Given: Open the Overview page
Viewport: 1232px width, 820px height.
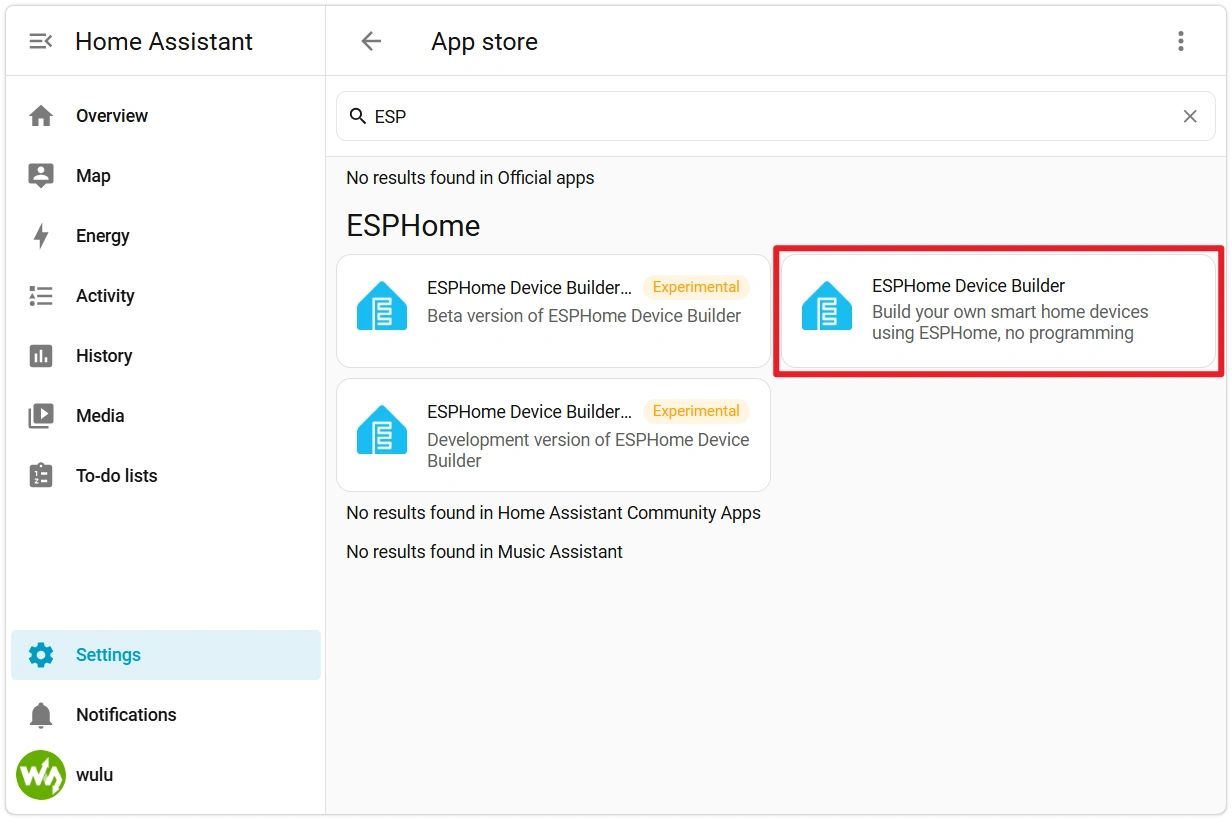Looking at the screenshot, I should pos(166,116).
